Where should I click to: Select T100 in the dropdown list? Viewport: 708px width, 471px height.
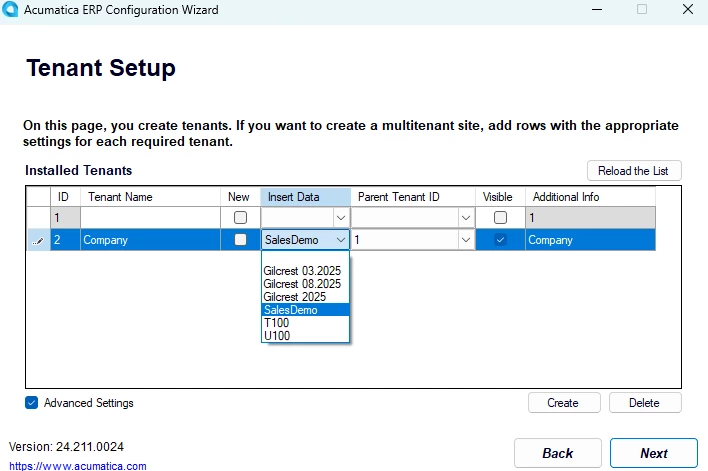click(x=305, y=322)
